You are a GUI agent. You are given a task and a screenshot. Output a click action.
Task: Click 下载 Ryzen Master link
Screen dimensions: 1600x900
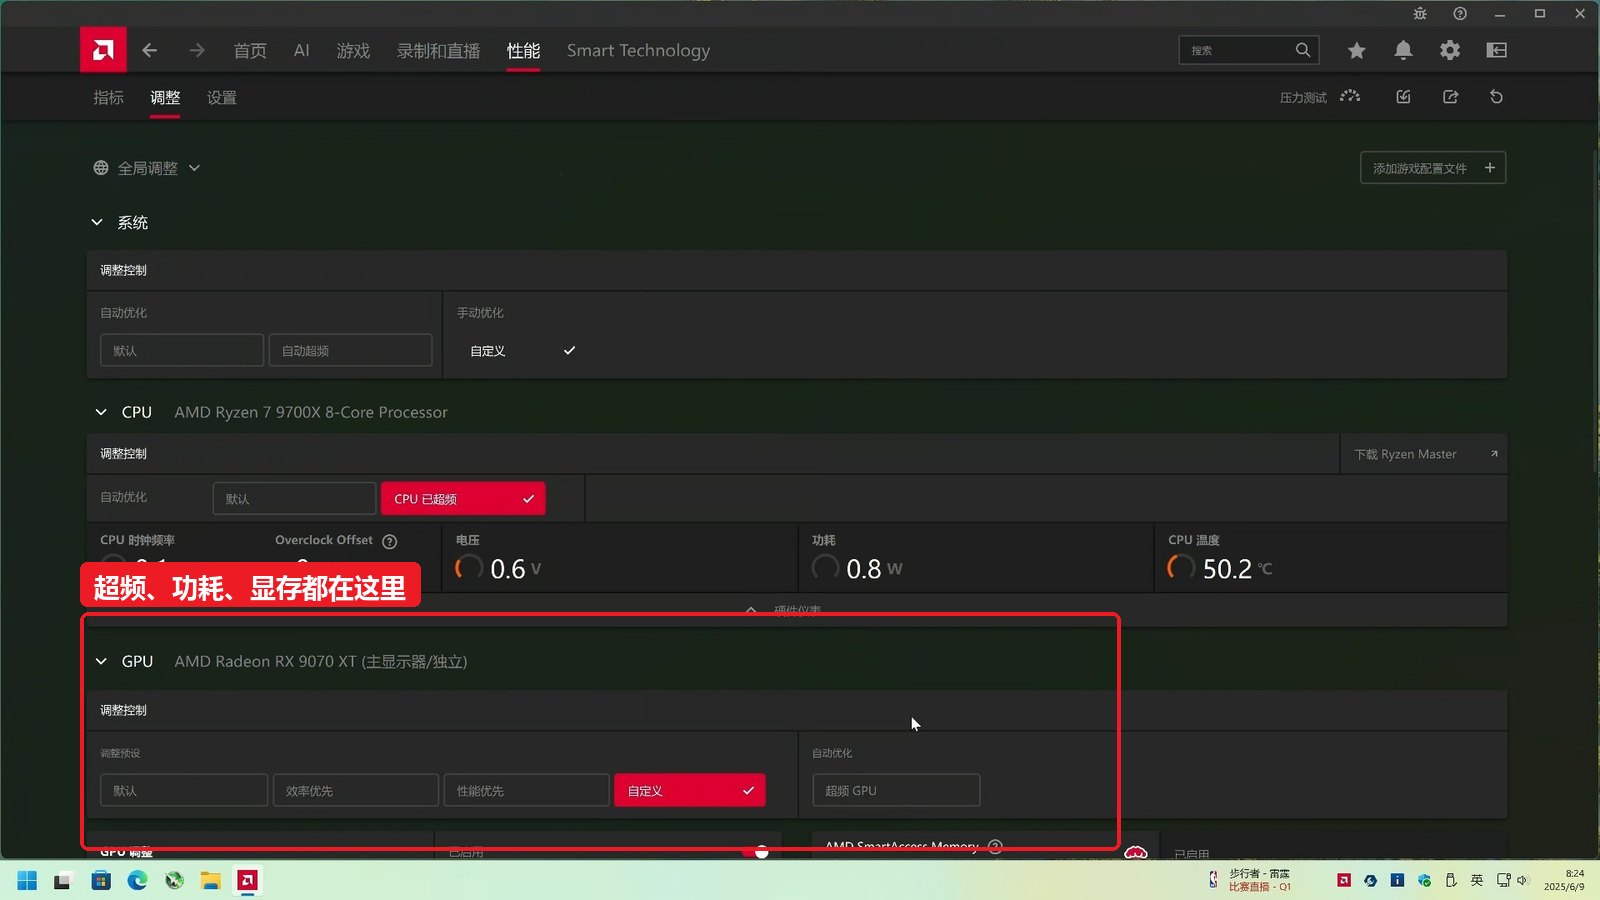click(1424, 454)
